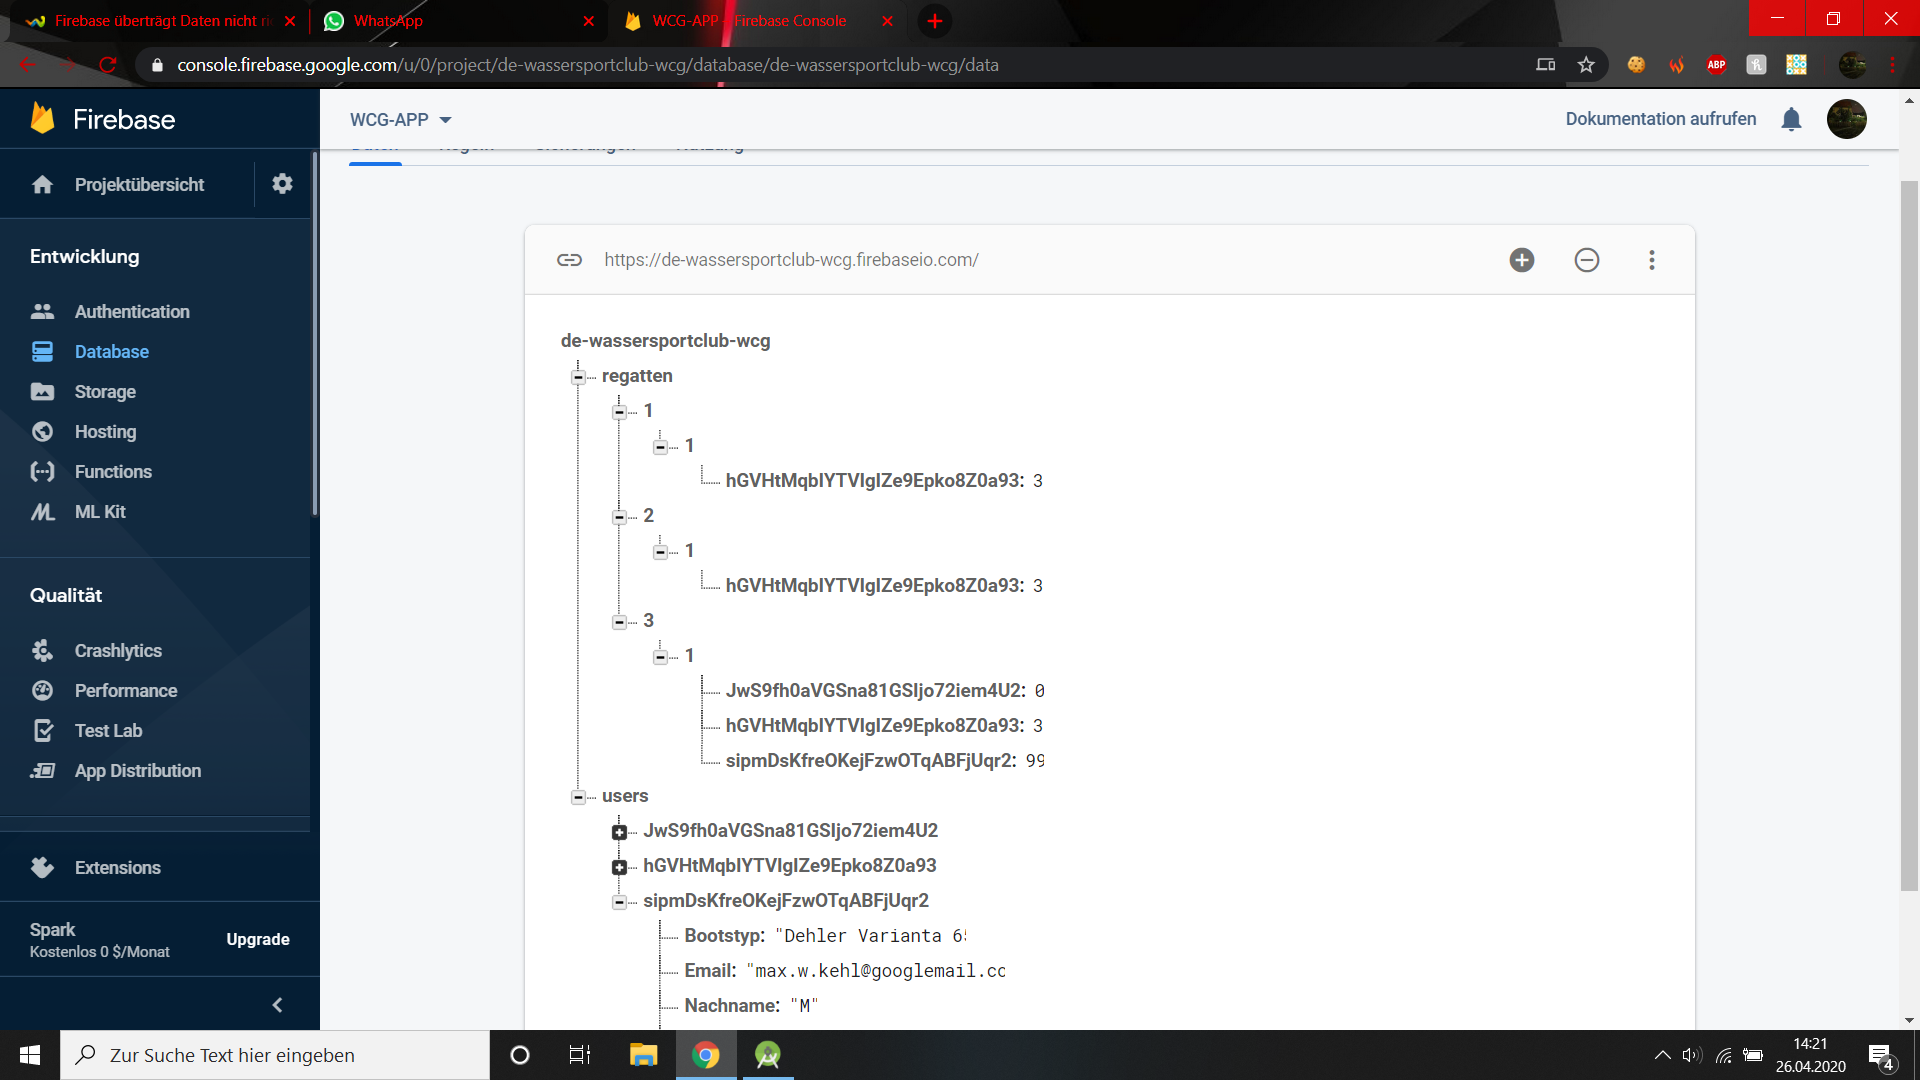Click the Upgrade plan button
Screen dimensions: 1920x1080
257,939
